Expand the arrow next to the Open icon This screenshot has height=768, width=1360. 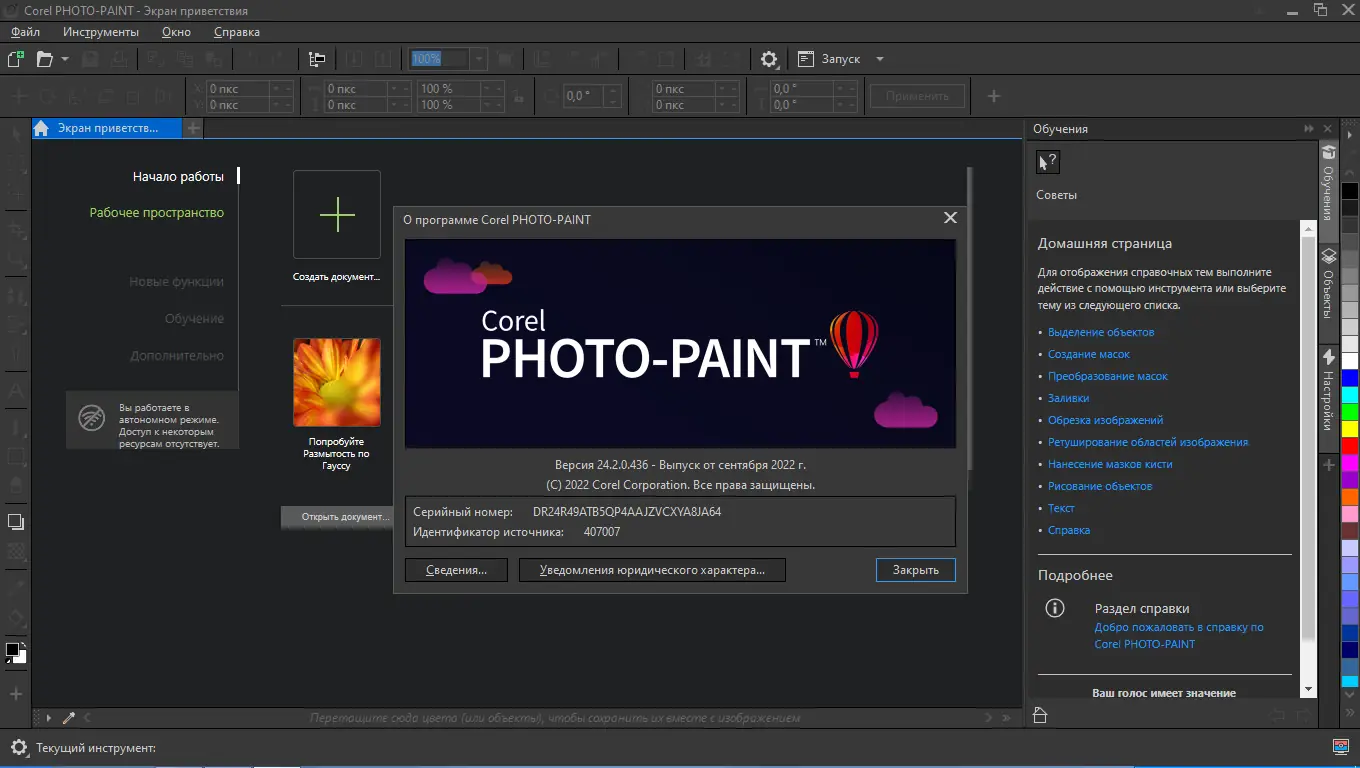tap(65, 59)
